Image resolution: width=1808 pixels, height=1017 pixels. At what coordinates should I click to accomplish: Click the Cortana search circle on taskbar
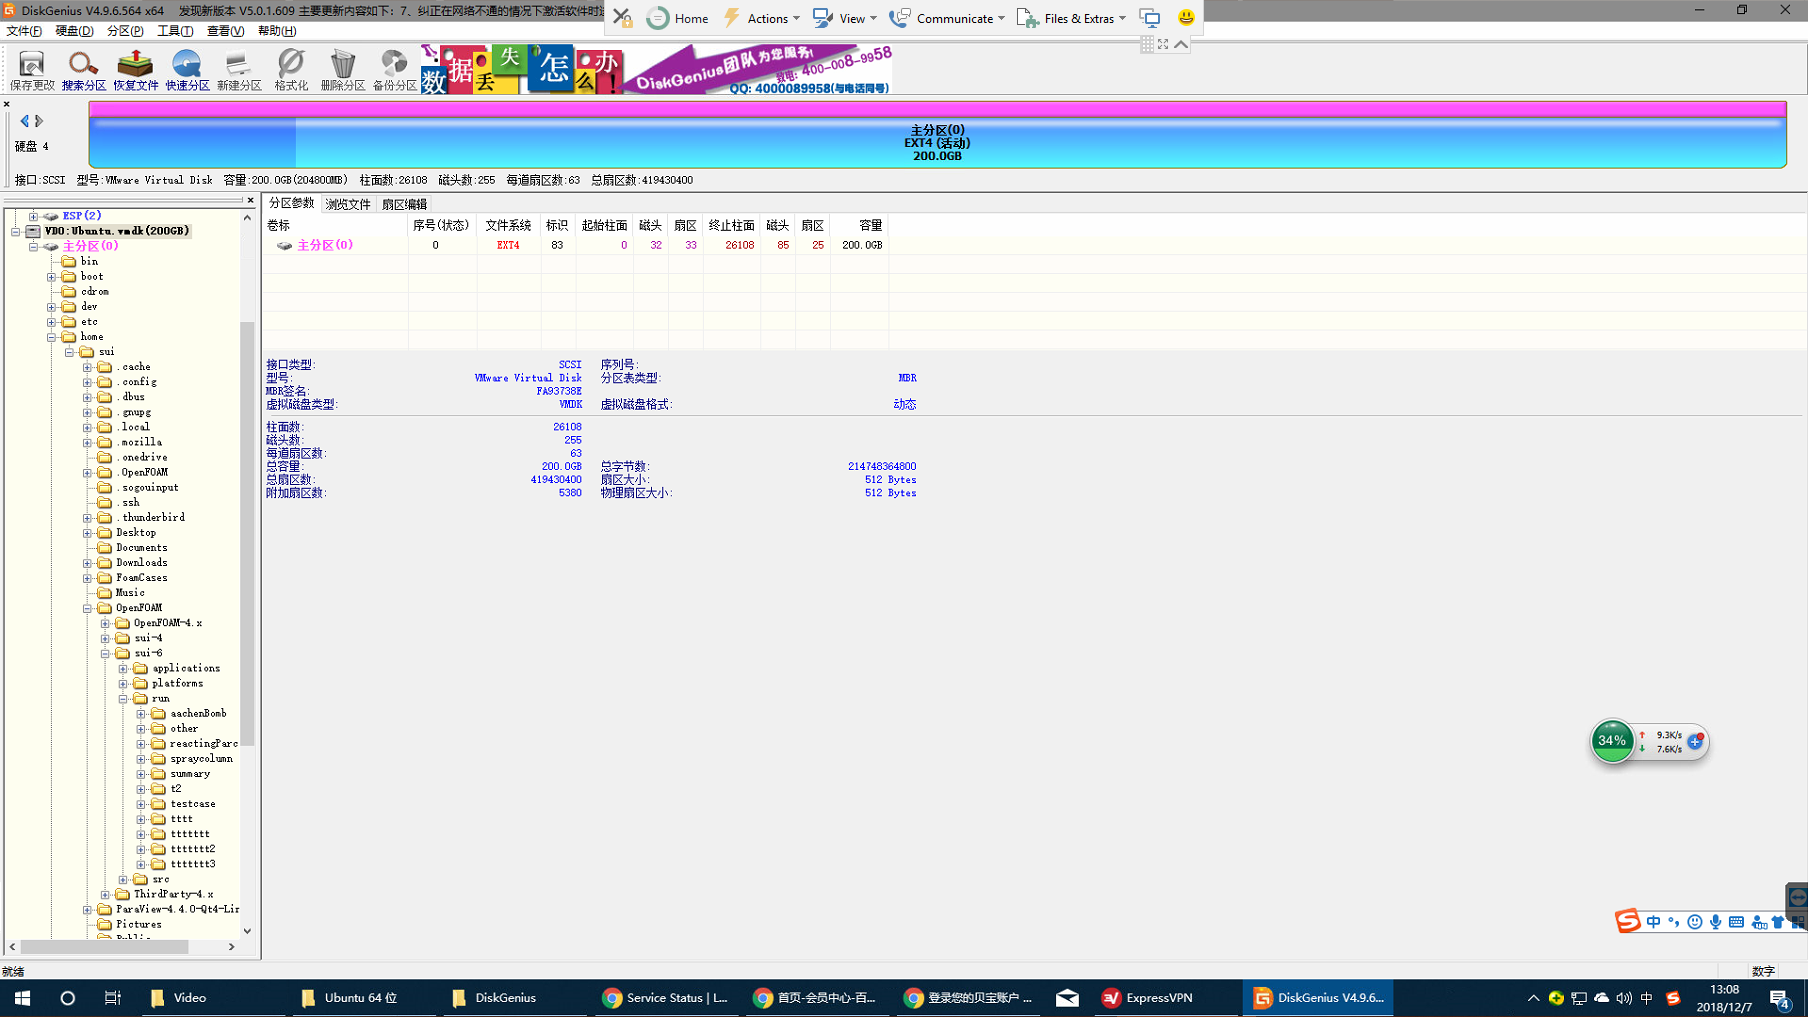tap(67, 998)
